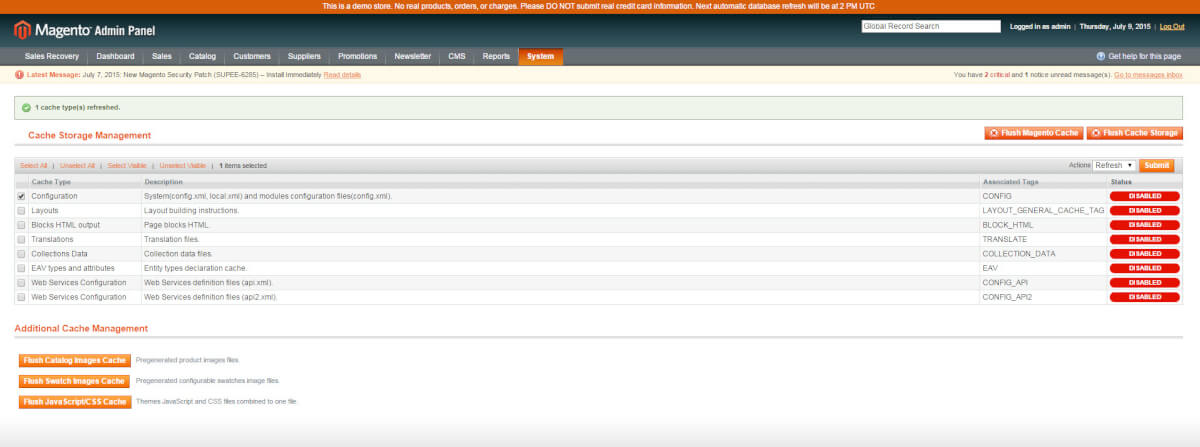Expand the Promotions menu
Screen dimensions: 1200x447
click(x=357, y=57)
